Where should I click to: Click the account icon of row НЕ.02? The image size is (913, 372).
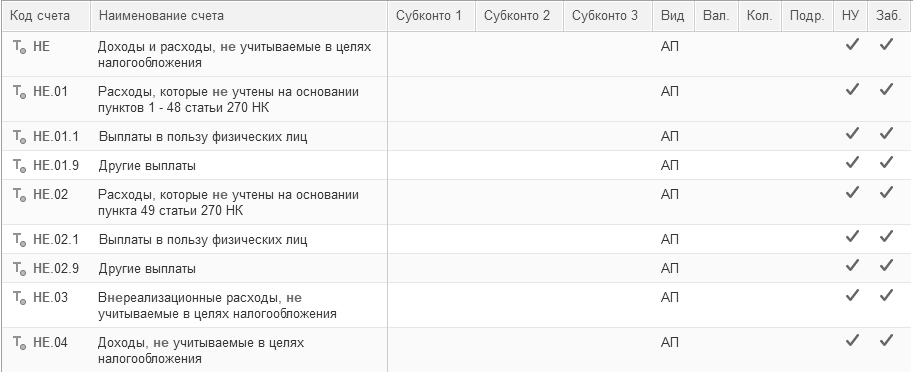point(20,196)
